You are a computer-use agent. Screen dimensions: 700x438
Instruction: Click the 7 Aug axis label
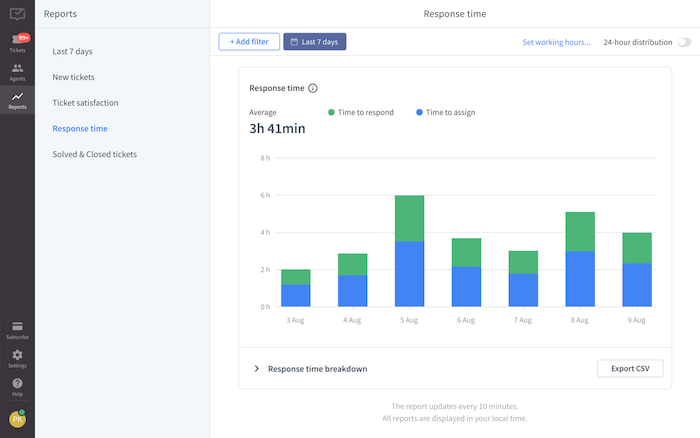click(x=522, y=320)
